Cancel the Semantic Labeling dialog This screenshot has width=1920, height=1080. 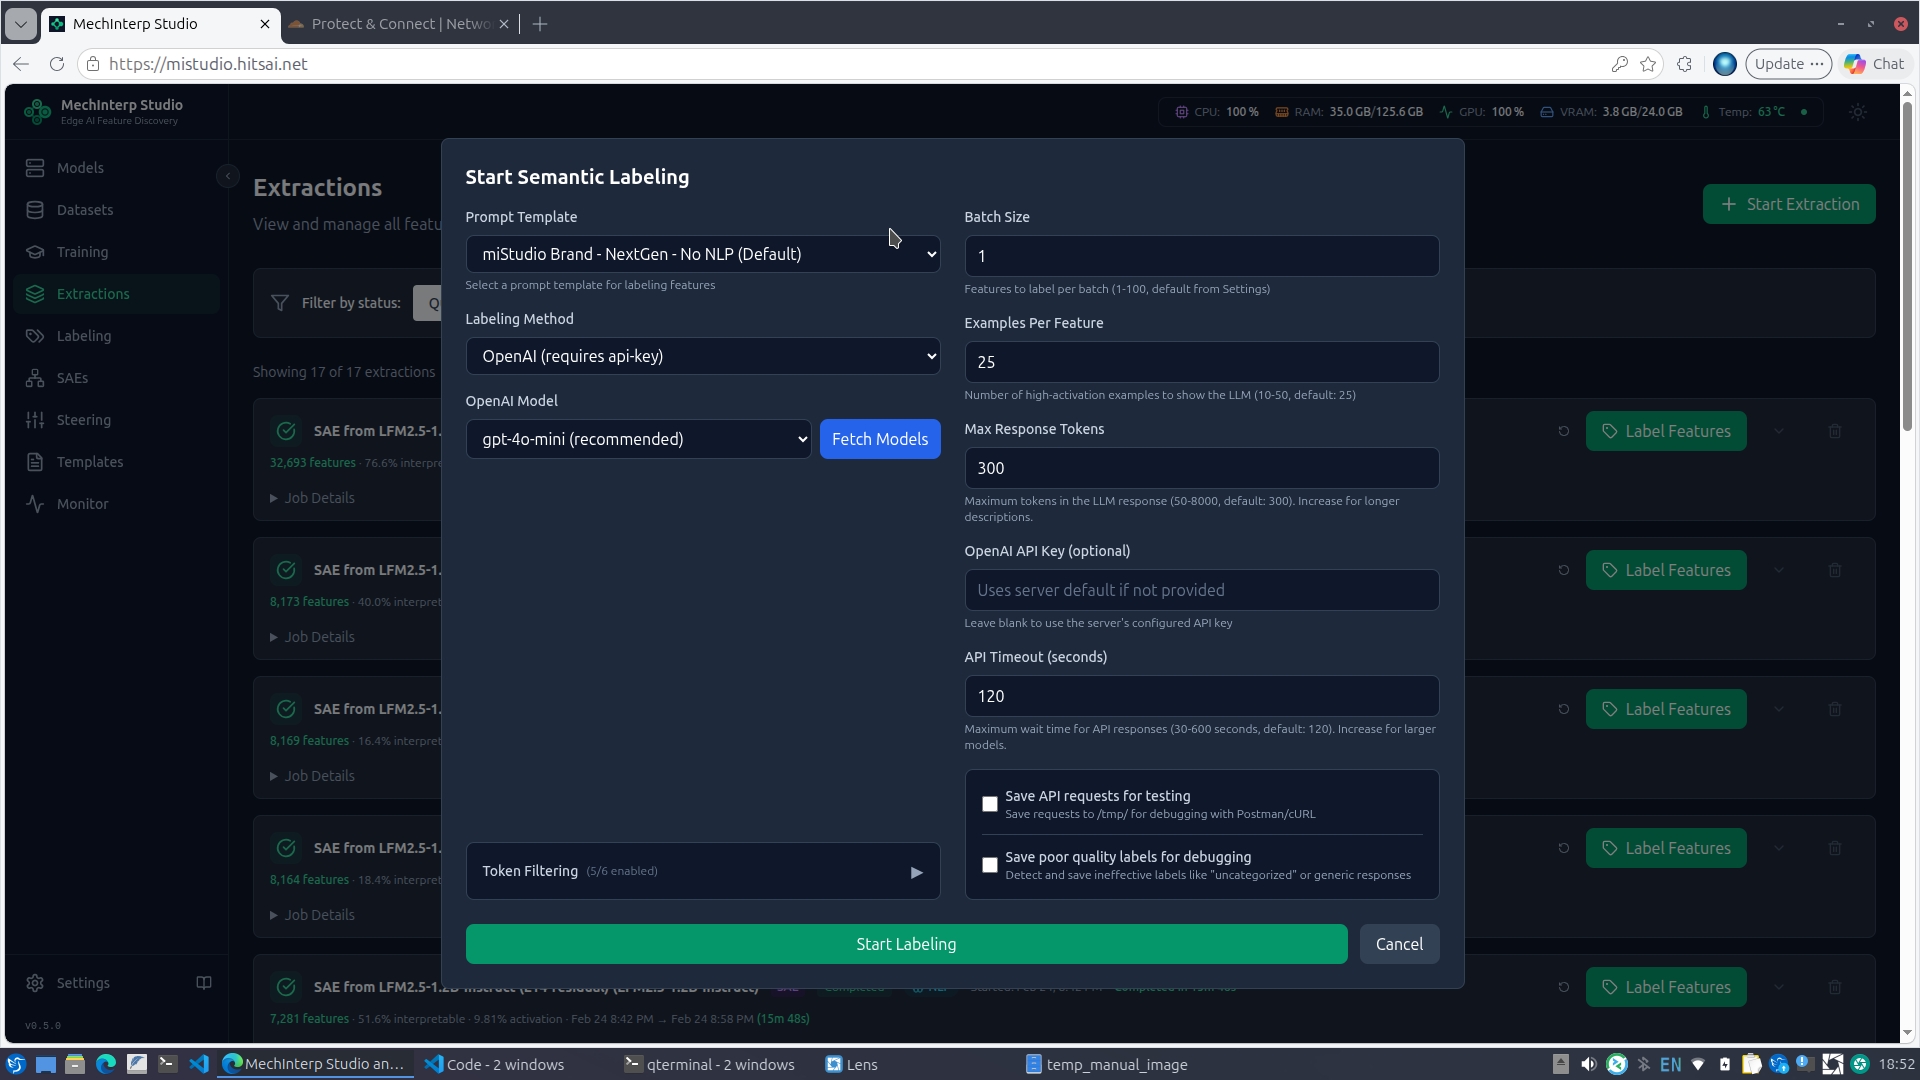[1399, 944]
